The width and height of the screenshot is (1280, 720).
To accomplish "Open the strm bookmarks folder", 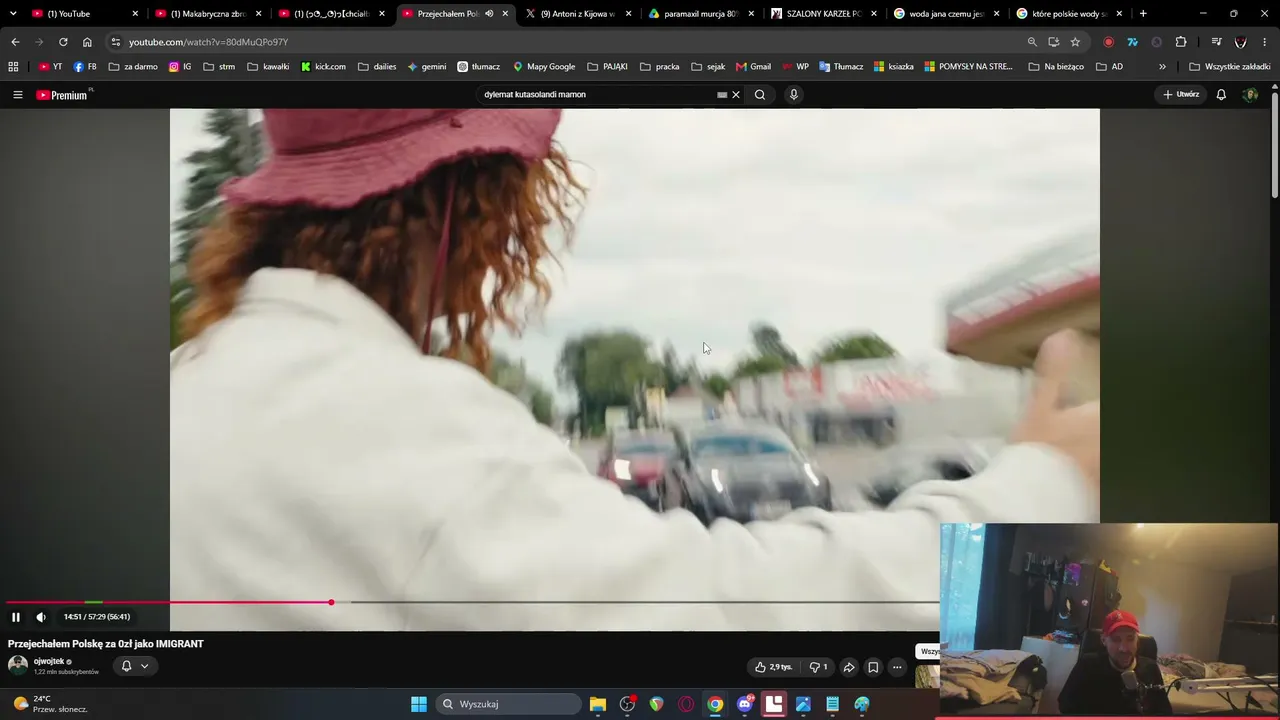I will pos(219,67).
